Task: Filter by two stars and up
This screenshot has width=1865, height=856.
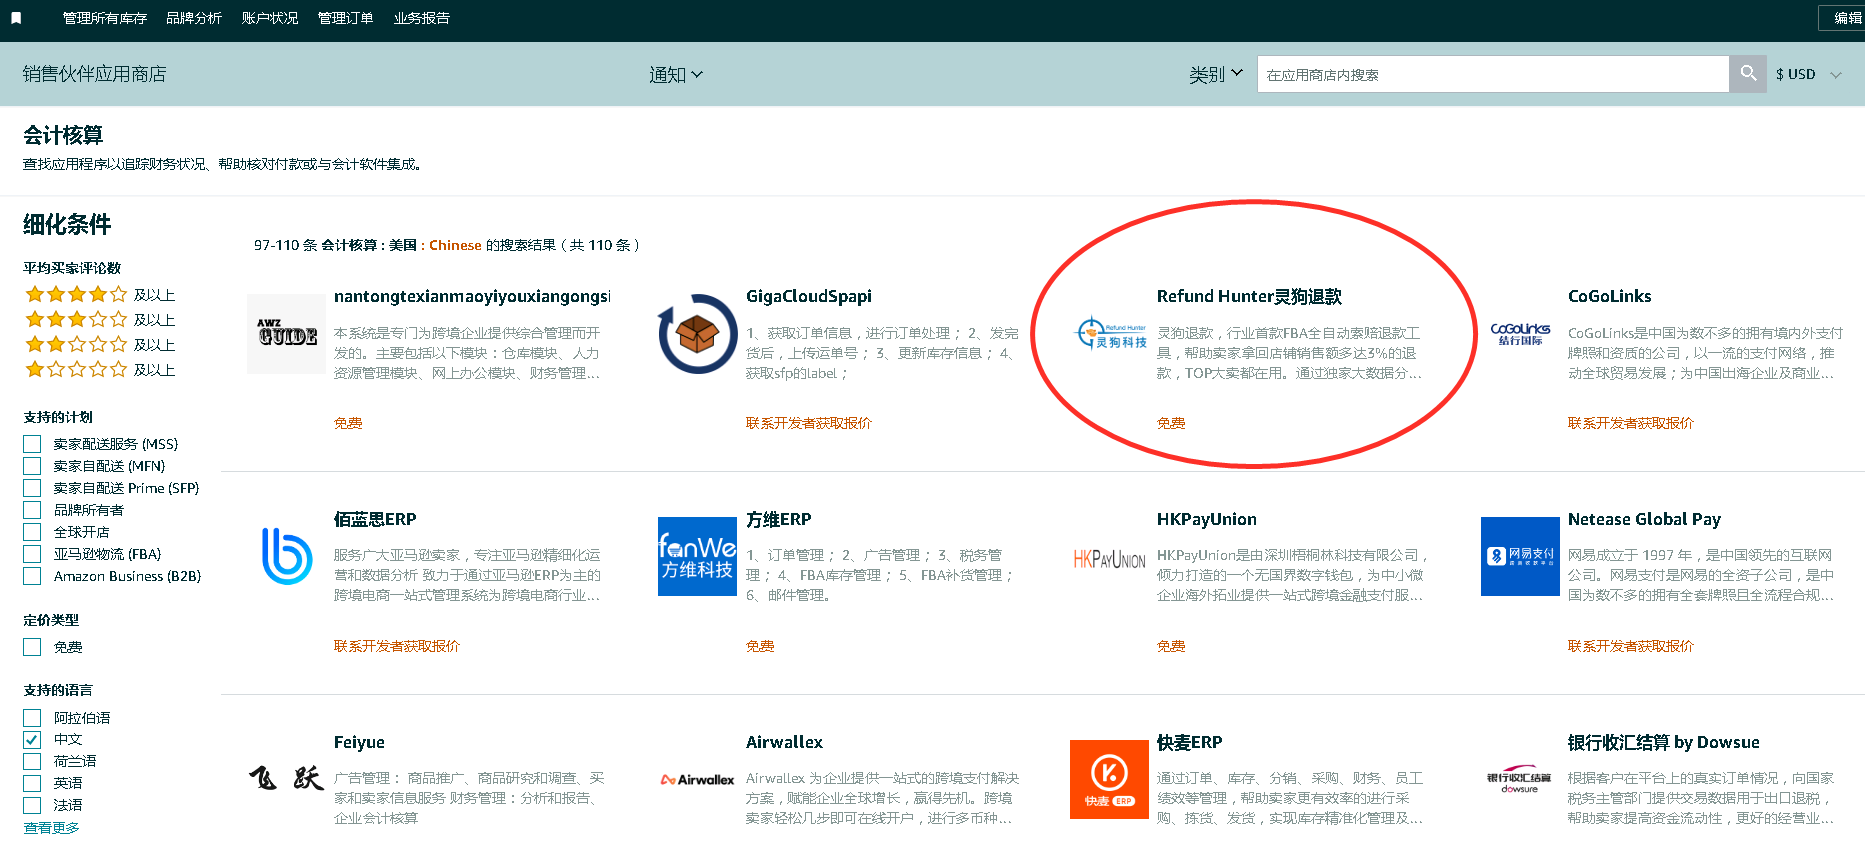Action: tap(100, 345)
